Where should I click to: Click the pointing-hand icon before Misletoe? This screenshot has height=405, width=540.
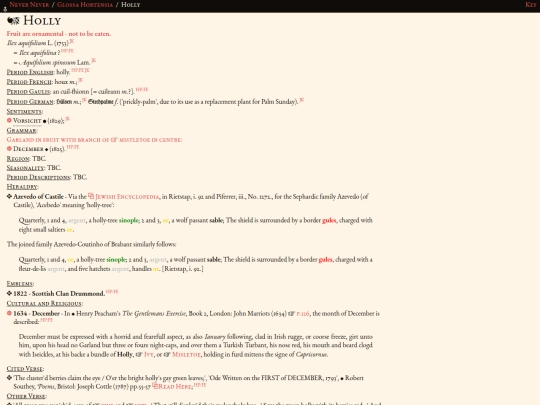(167, 354)
